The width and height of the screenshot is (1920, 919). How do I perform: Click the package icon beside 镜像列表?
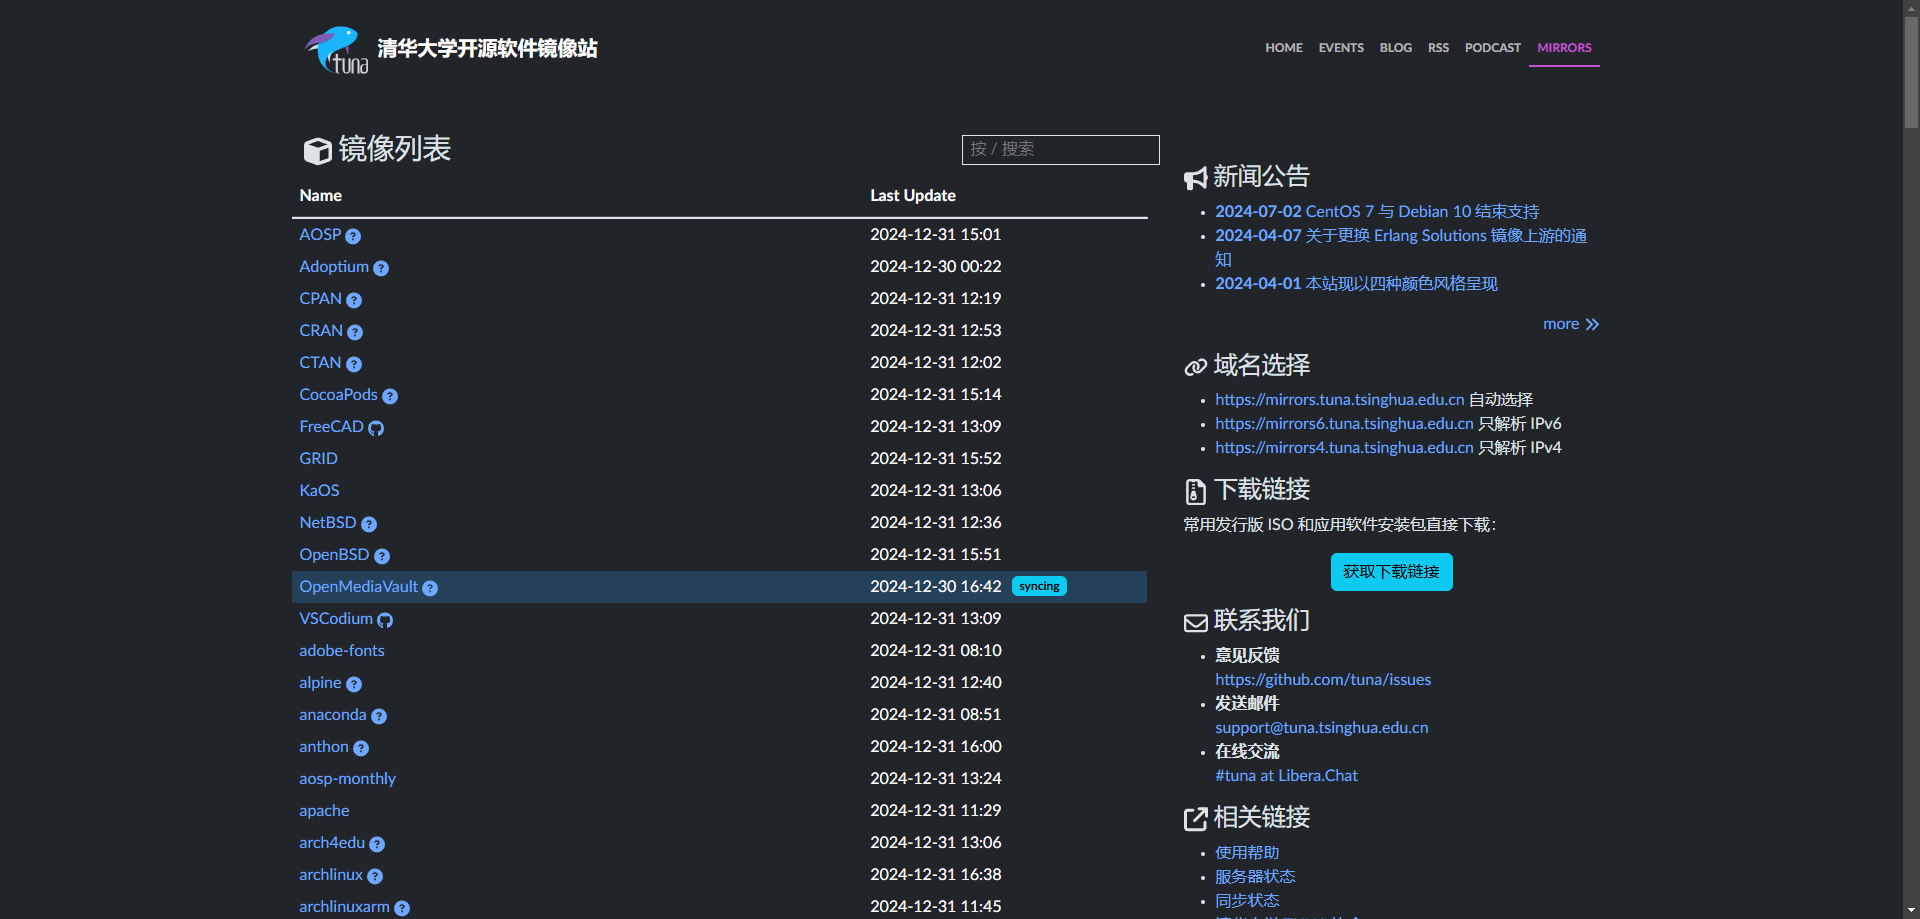[316, 150]
